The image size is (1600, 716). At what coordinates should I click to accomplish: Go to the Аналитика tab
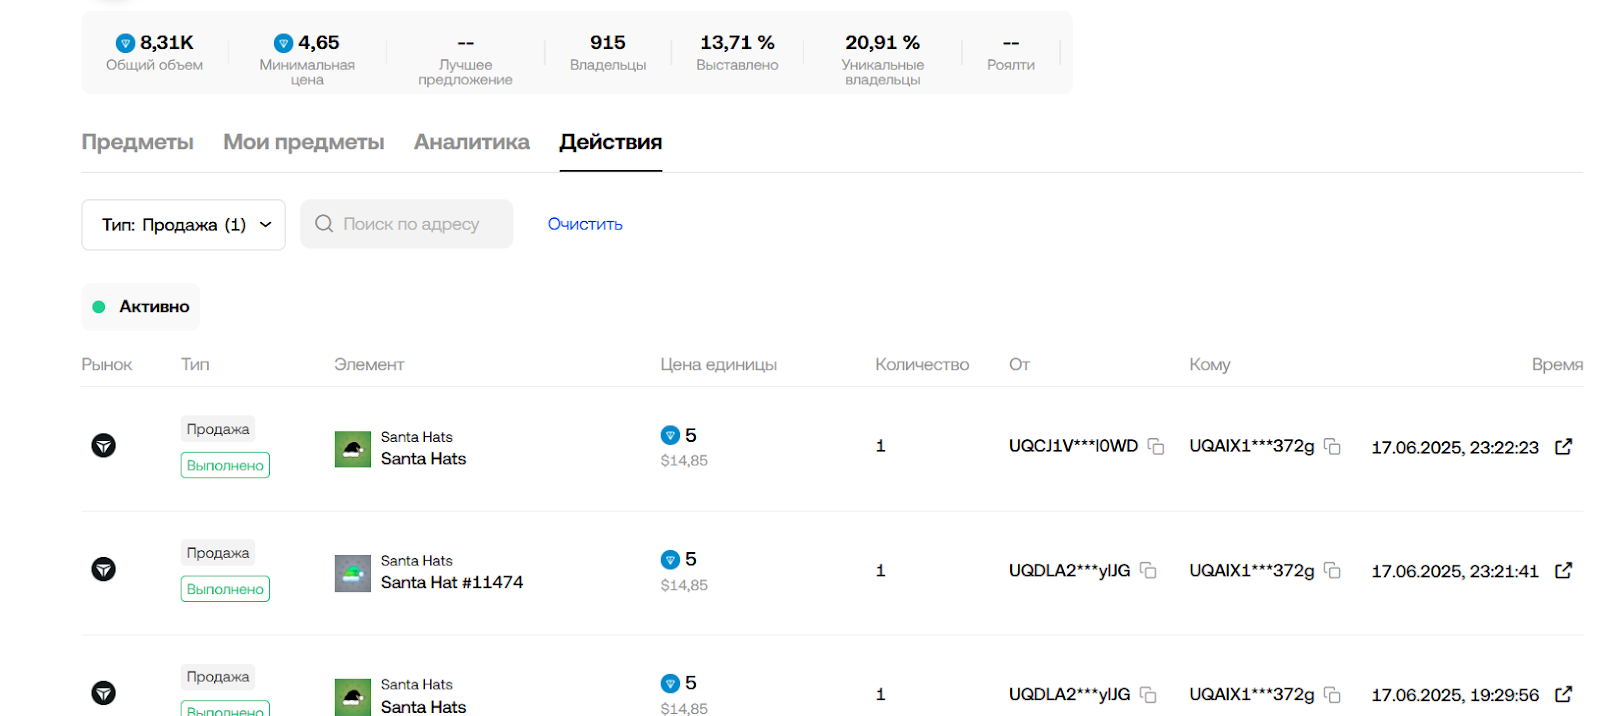[x=472, y=142]
